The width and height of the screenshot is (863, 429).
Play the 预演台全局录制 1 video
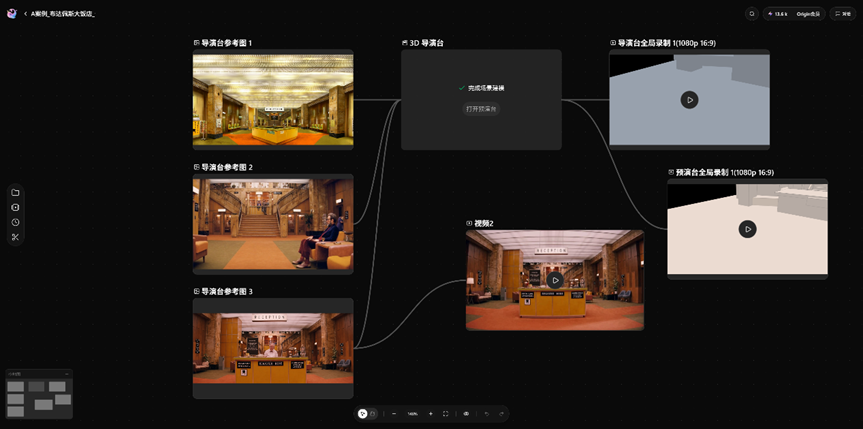pos(747,229)
